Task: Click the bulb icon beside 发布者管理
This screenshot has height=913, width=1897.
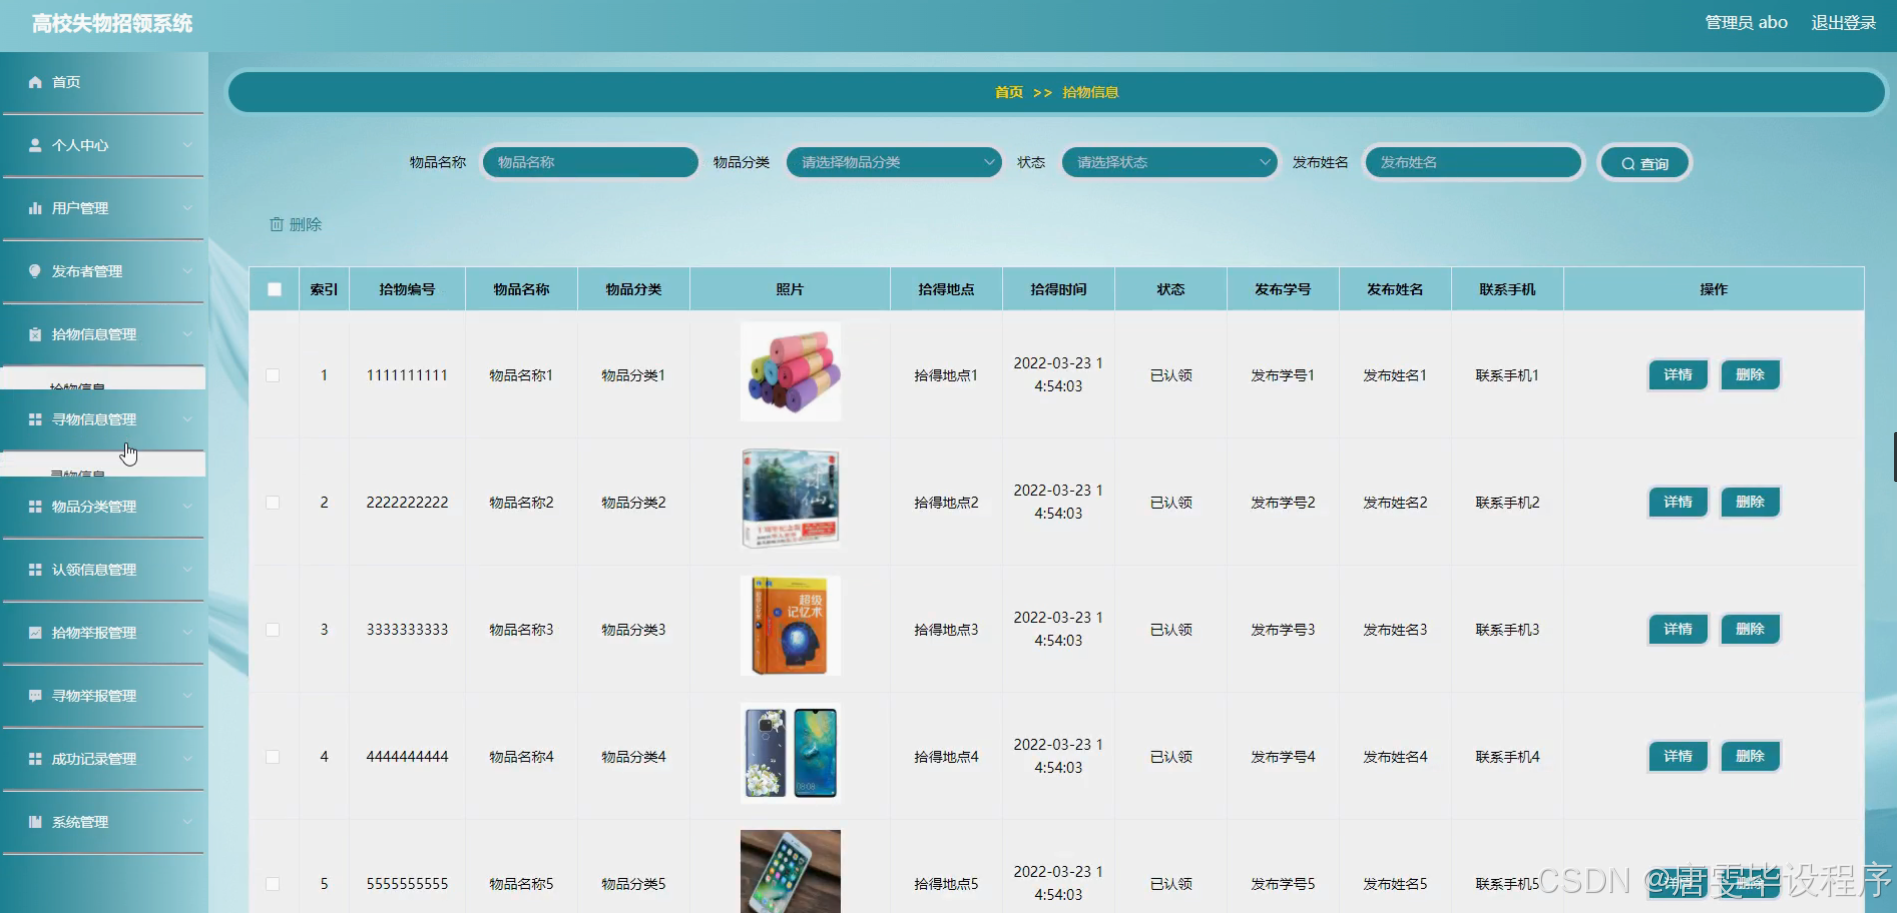Action: point(35,271)
